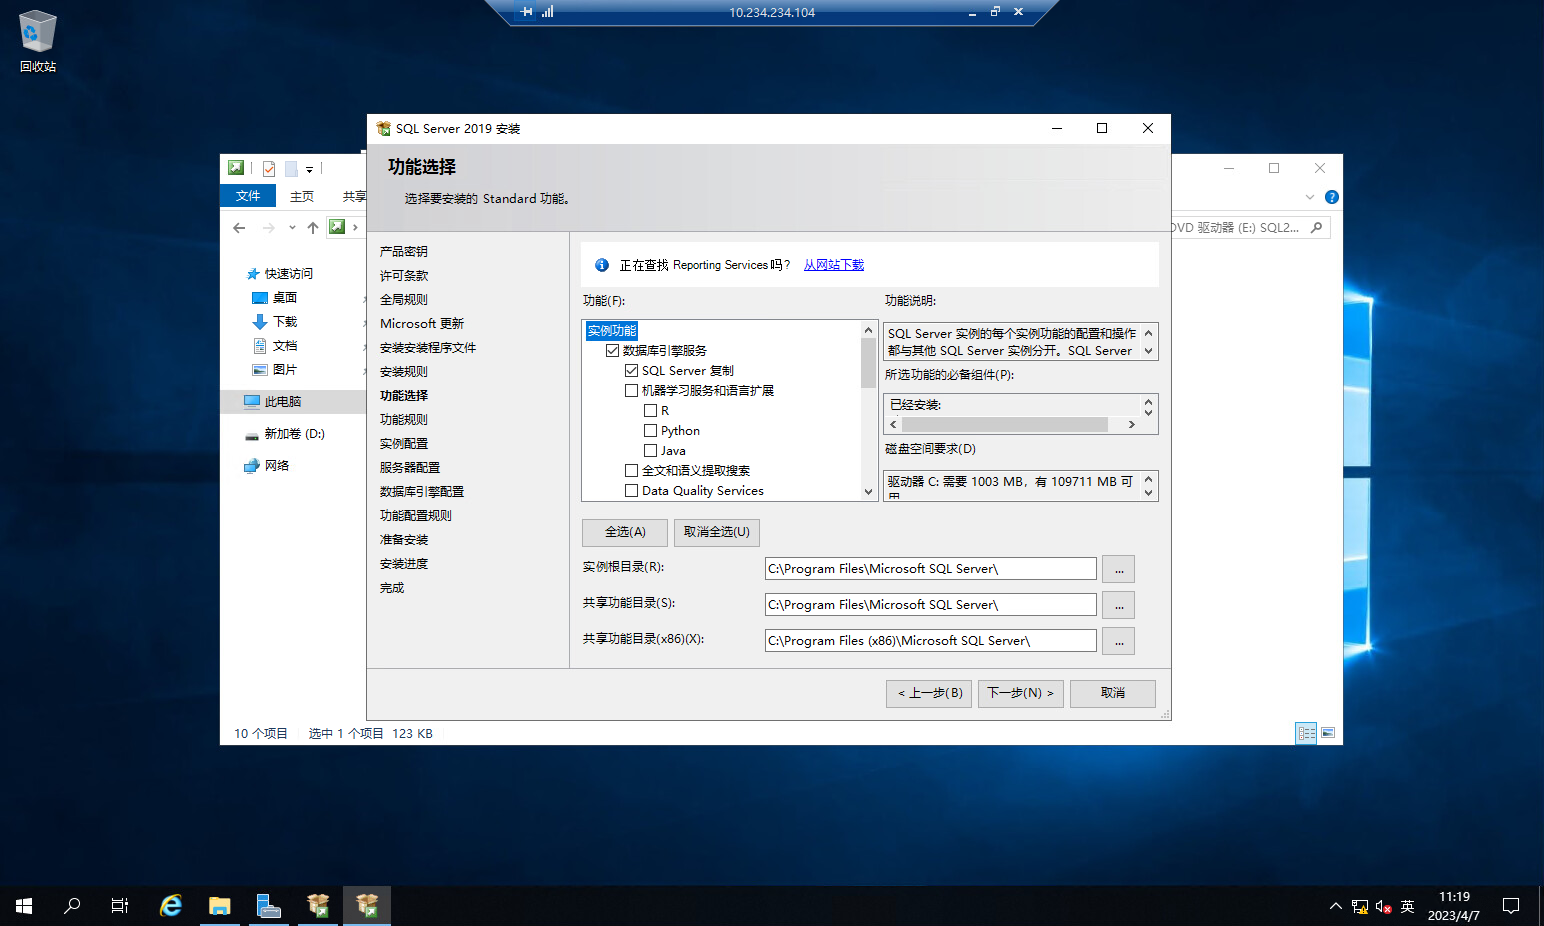
Task: Open the 文件 tab in Explorer
Action: click(247, 196)
